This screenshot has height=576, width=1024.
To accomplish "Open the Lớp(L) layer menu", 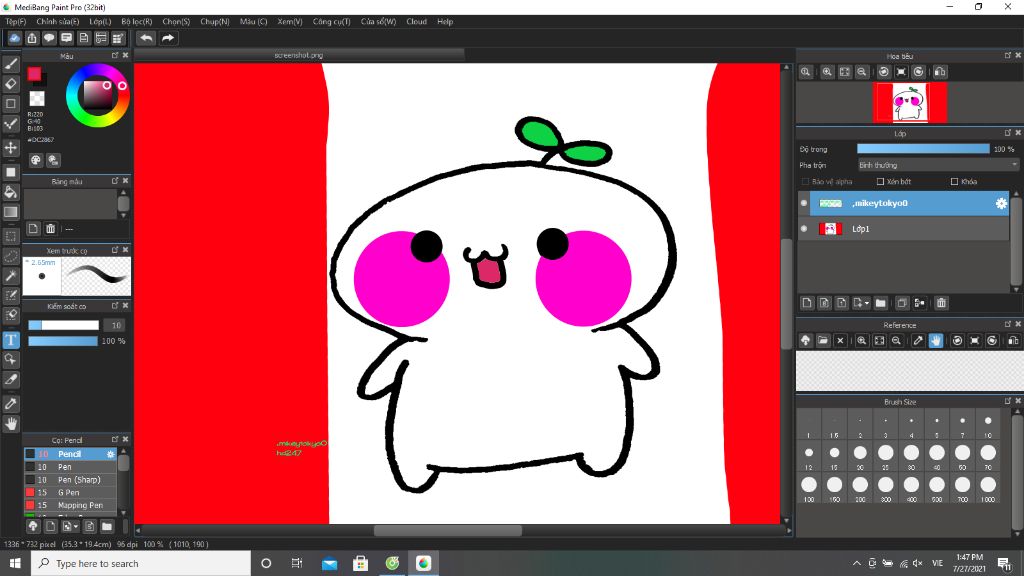I will tap(100, 22).
